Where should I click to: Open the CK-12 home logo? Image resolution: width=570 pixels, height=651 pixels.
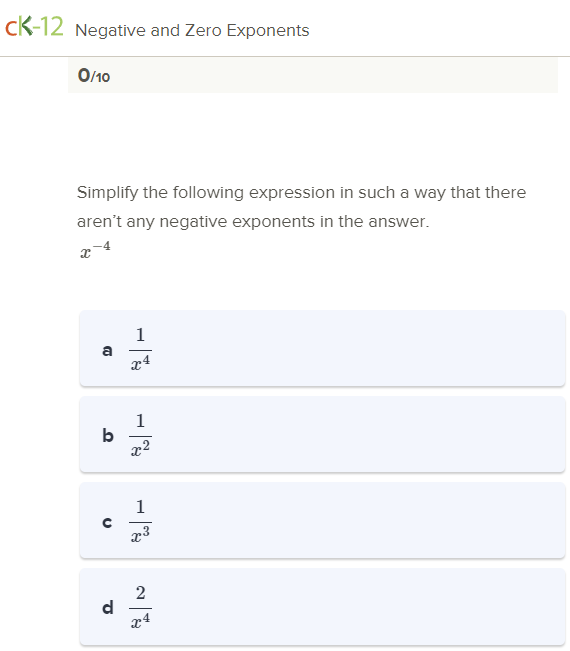34,27
